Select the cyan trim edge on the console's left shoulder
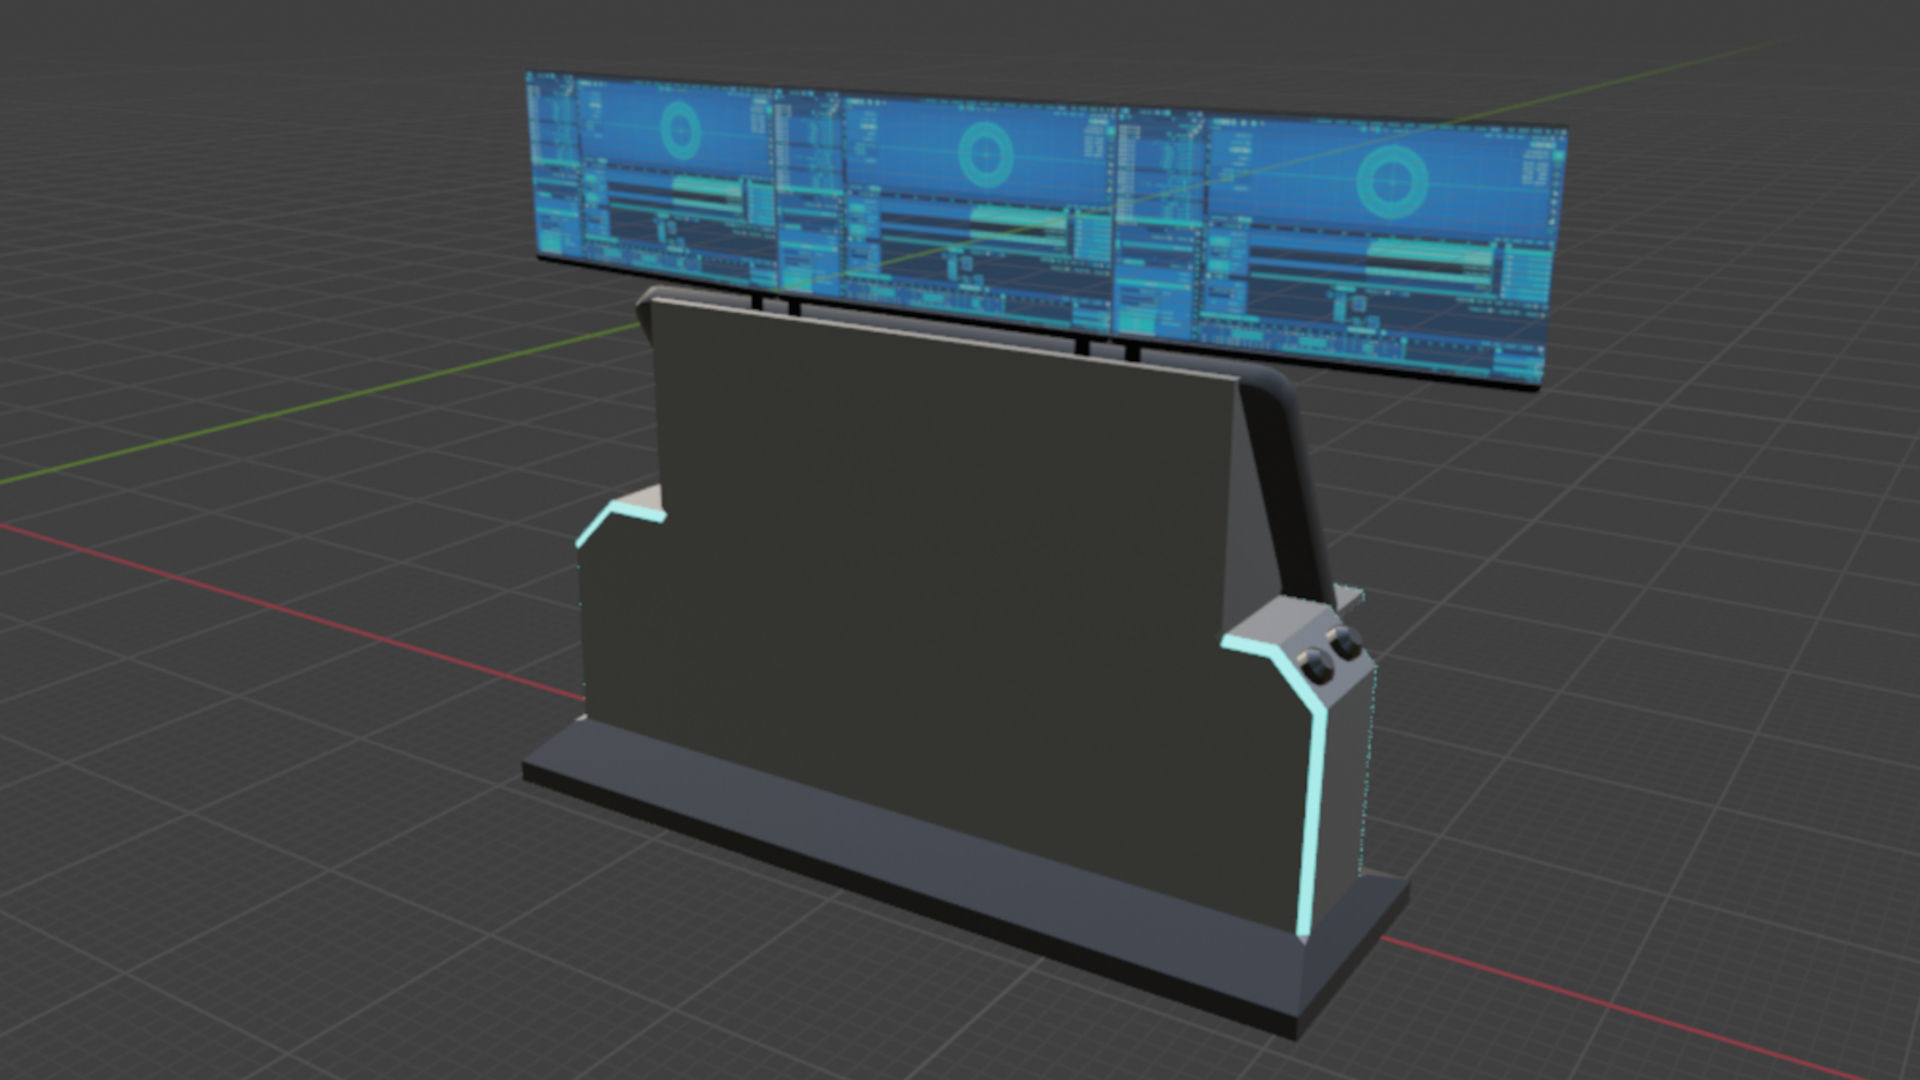 click(x=618, y=522)
